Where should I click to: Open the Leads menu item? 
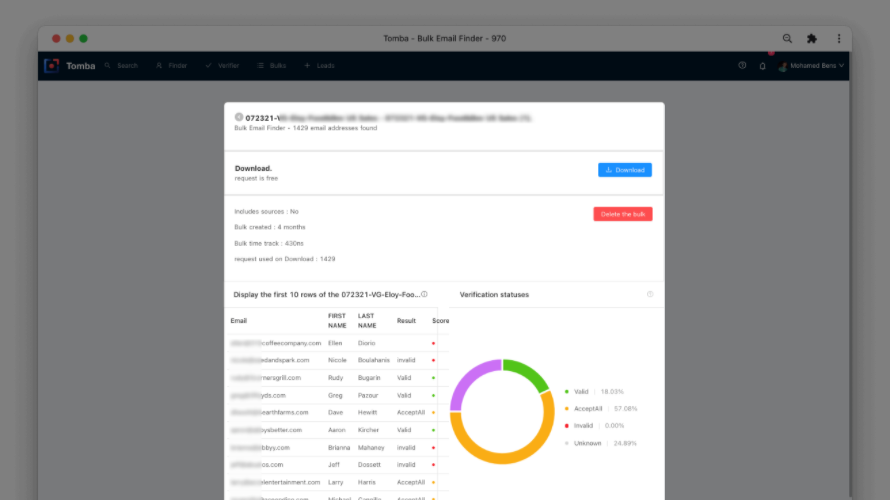[319, 66]
